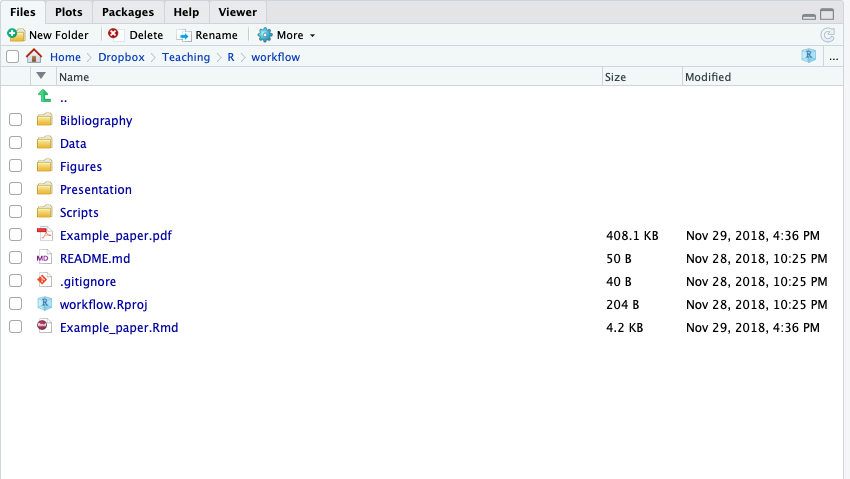Click the sort arrow in column header
The image size is (850, 479).
[41, 76]
